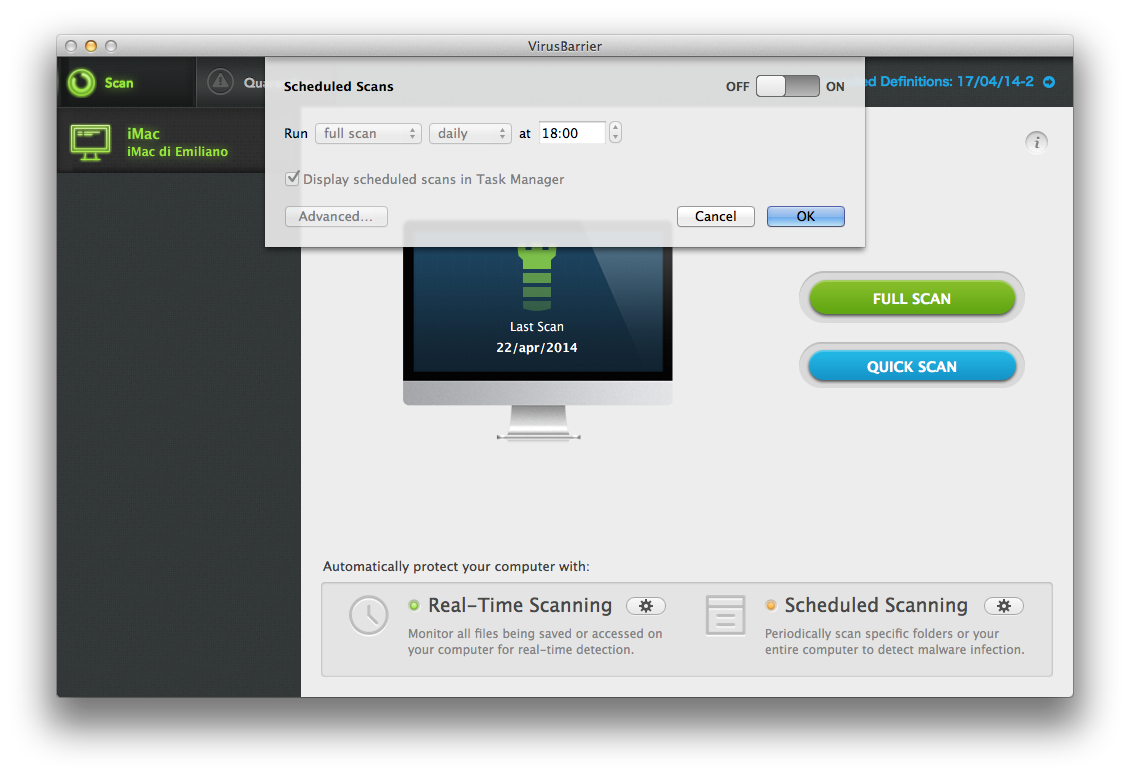Viewport: 1130px width, 776px height.
Task: Toggle Display scheduled scans in Task Manager
Action: click(293, 179)
